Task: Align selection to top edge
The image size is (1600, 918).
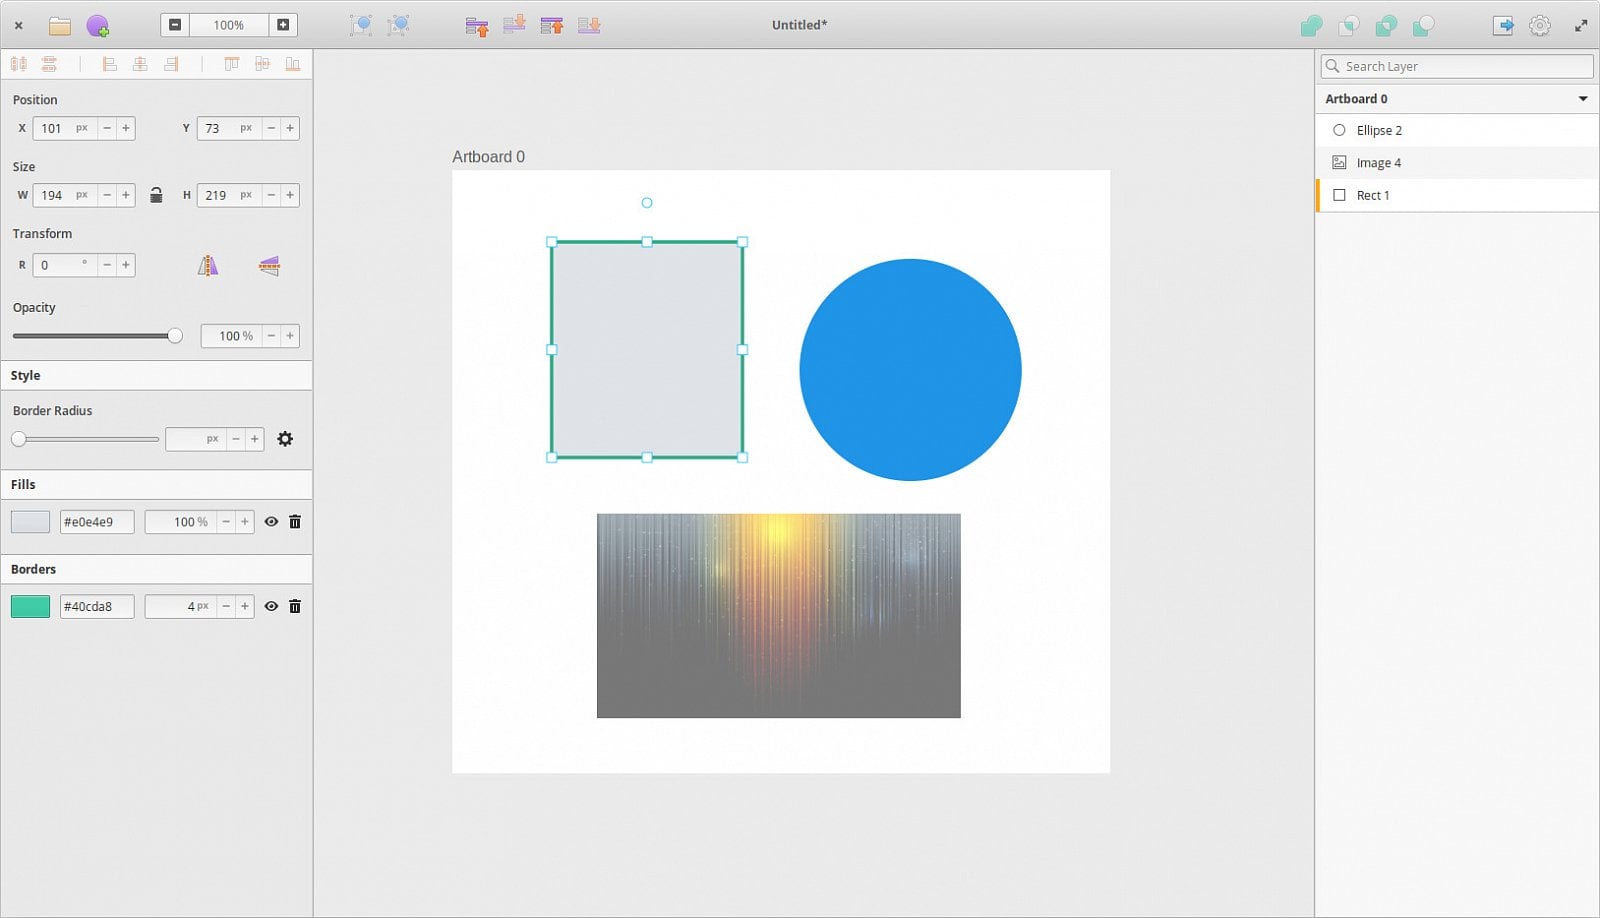Action: click(x=232, y=64)
